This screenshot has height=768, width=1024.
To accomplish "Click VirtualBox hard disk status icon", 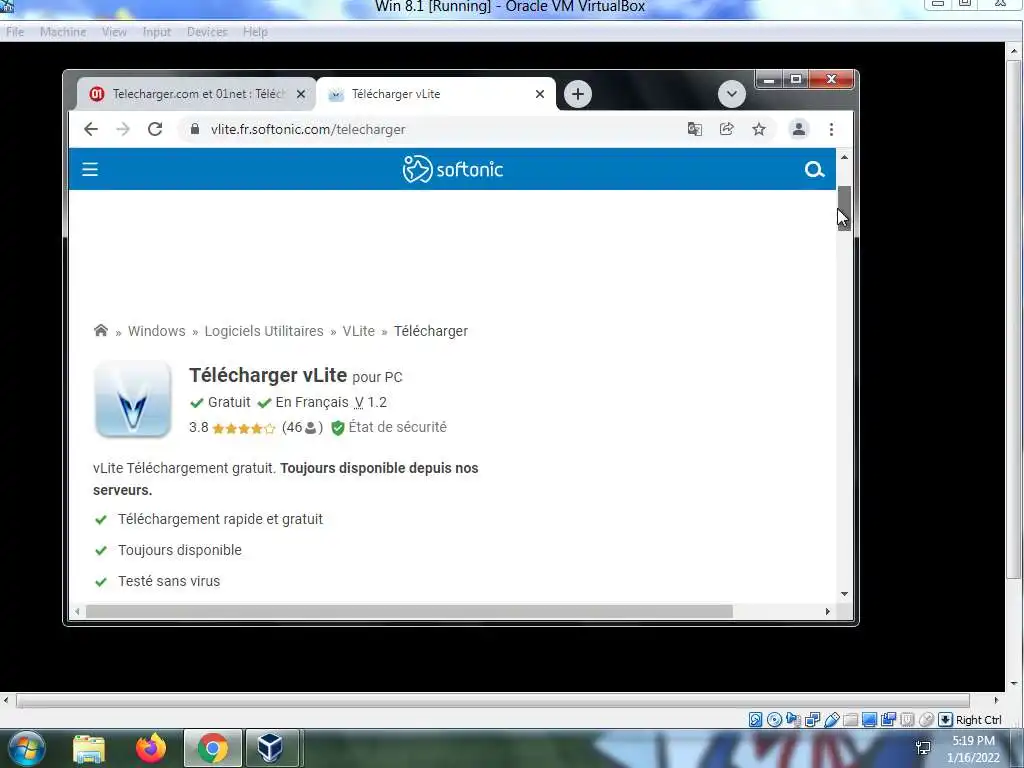I will pos(756,720).
